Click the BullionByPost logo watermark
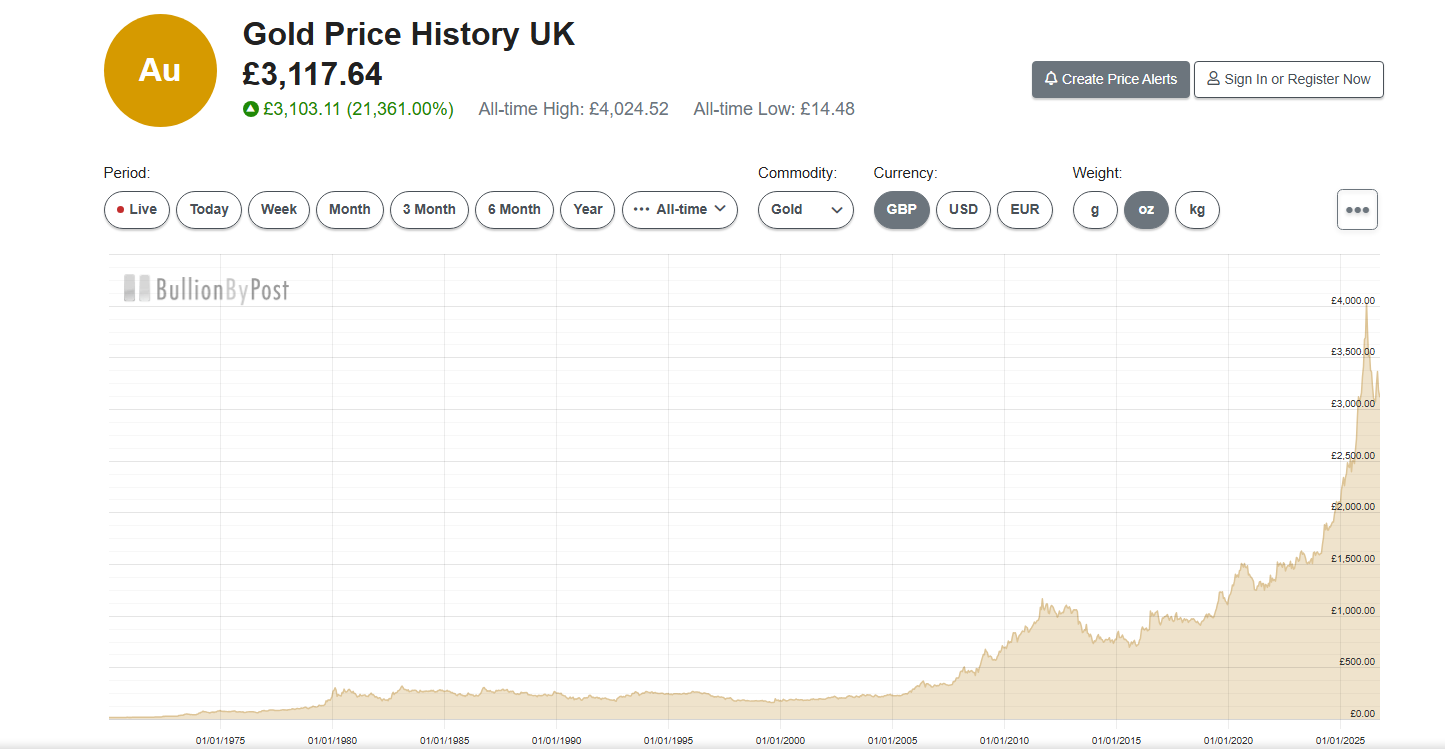 (x=206, y=289)
